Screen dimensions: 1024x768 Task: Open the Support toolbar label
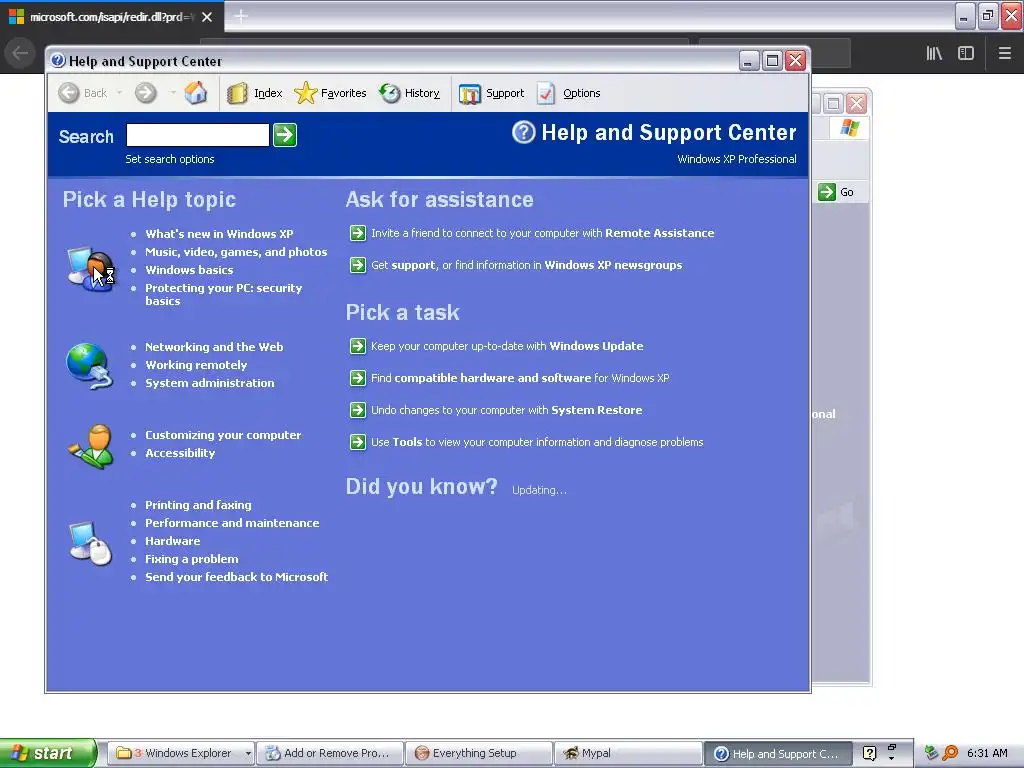[505, 93]
